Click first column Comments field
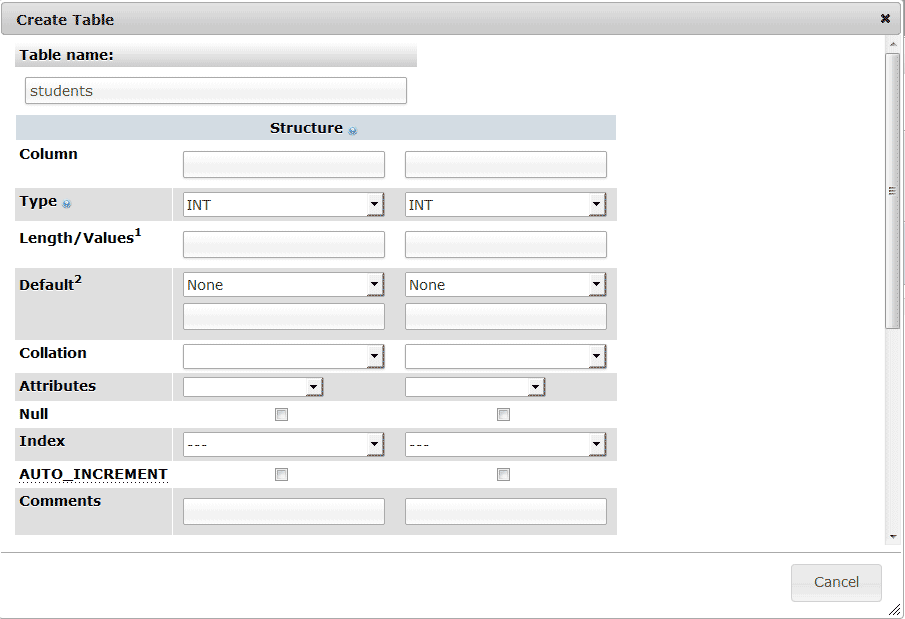 283,512
